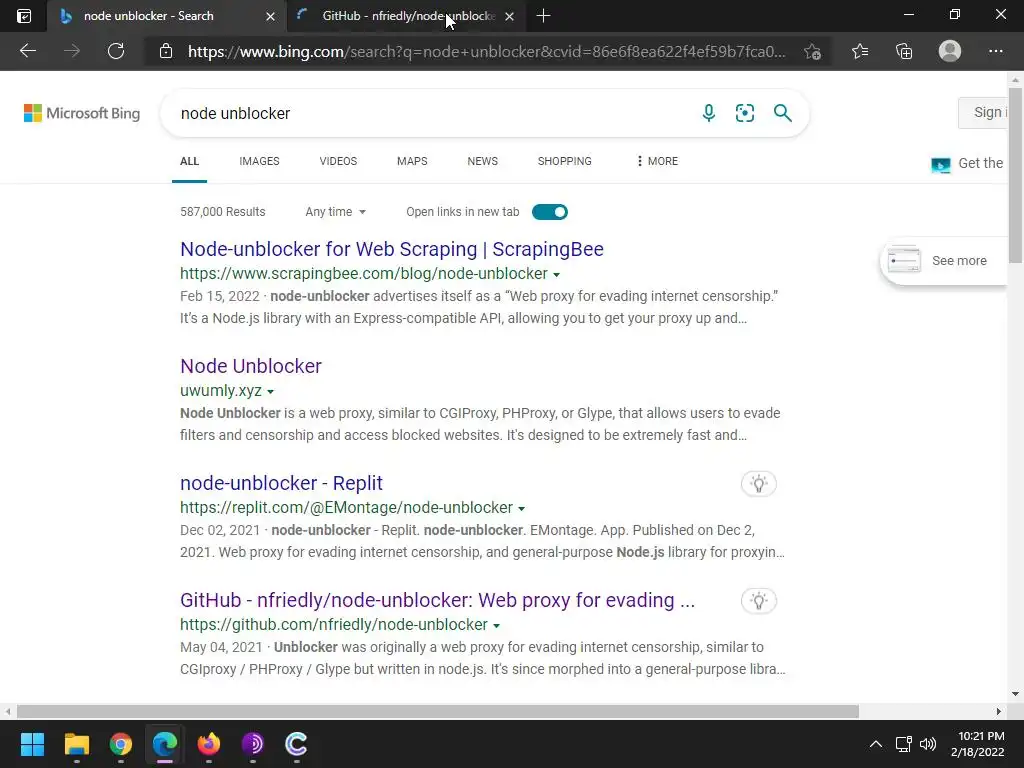1024x768 pixels.
Task: Click the scroll down arrow
Action: pyautogui.click(x=1016, y=694)
